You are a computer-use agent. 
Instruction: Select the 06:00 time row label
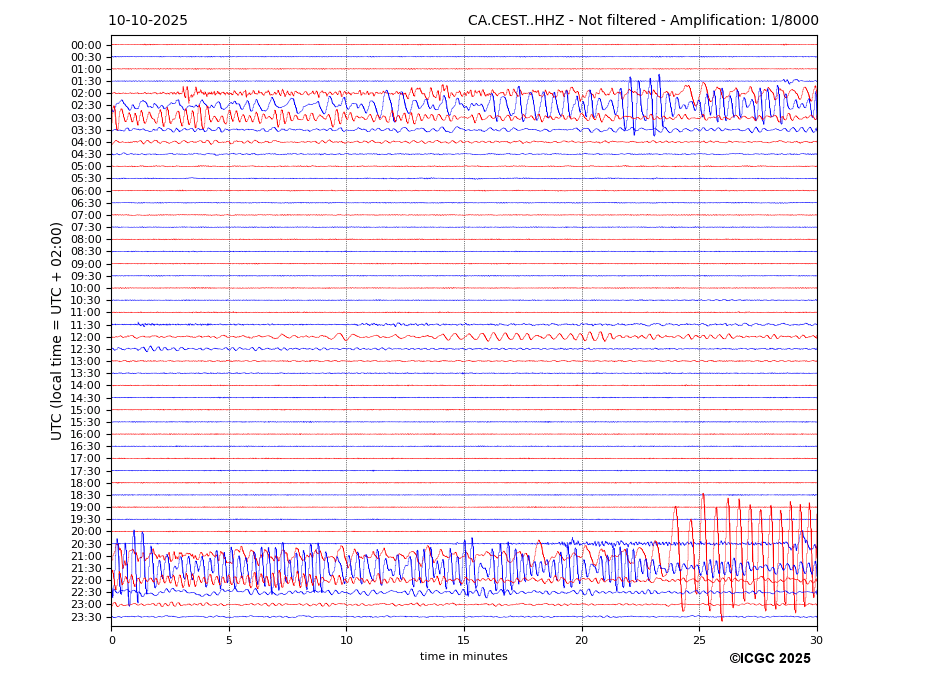click(x=86, y=191)
